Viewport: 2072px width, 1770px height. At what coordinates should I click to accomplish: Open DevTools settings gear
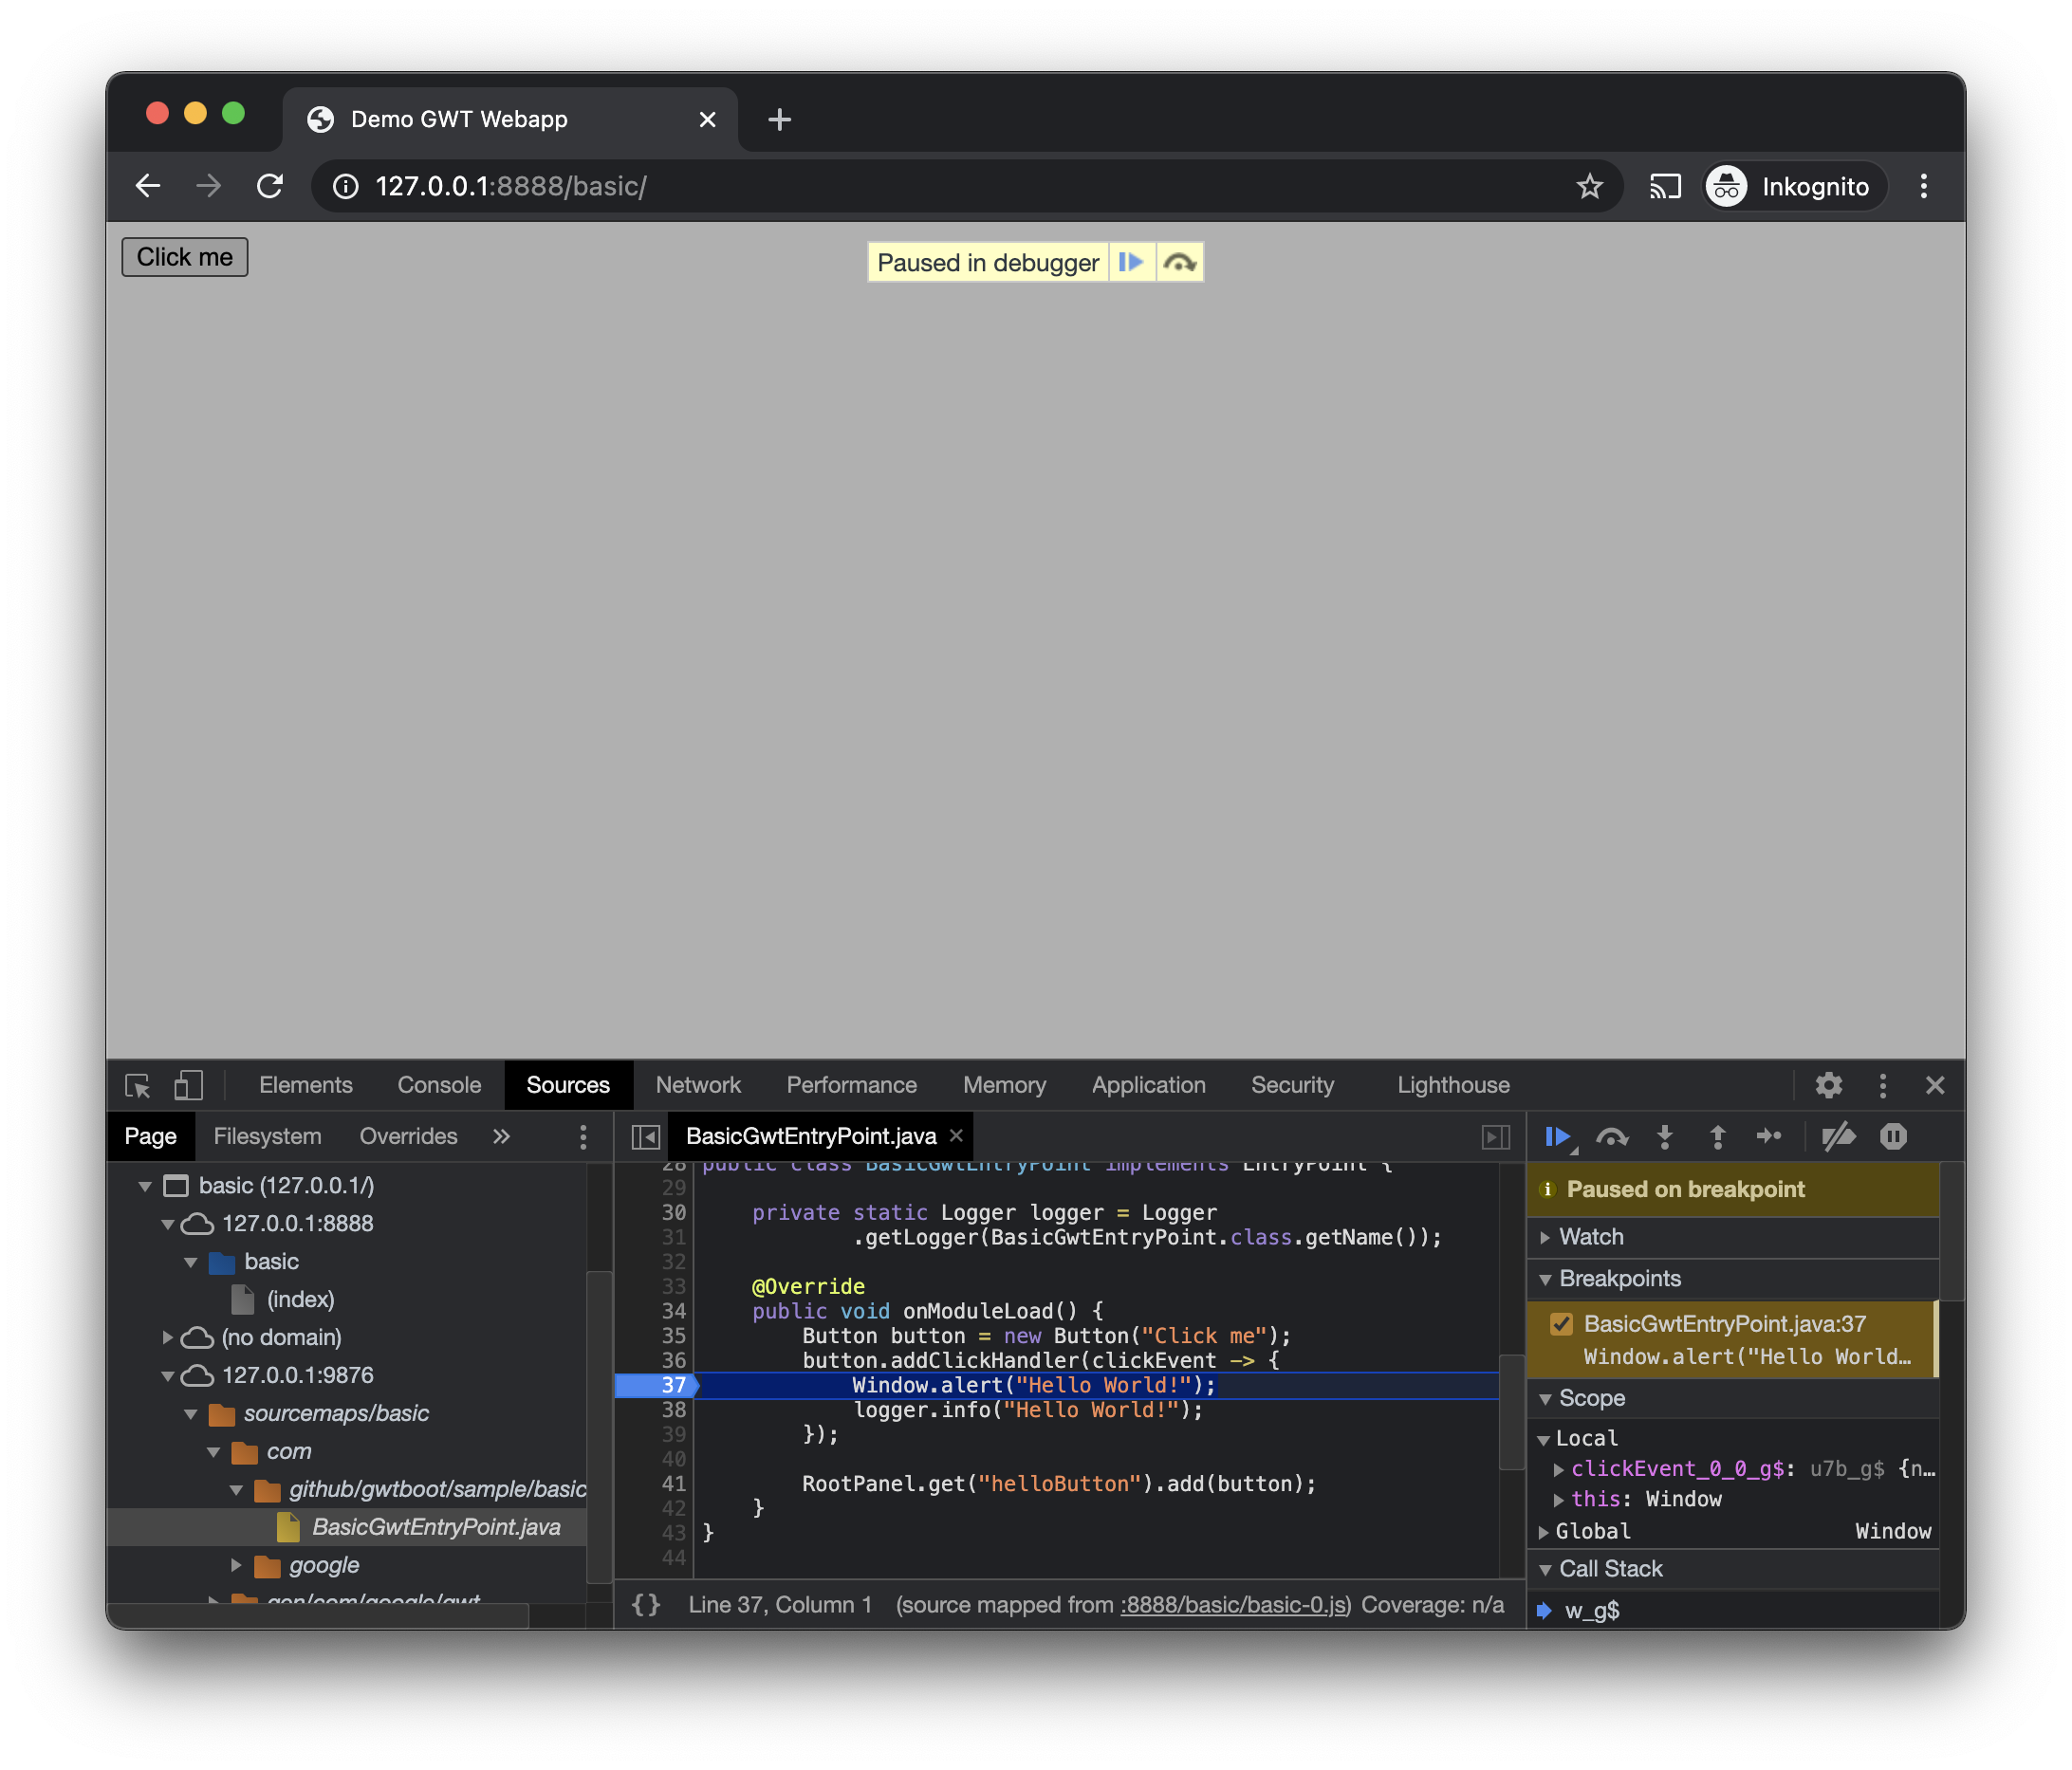[x=1828, y=1085]
